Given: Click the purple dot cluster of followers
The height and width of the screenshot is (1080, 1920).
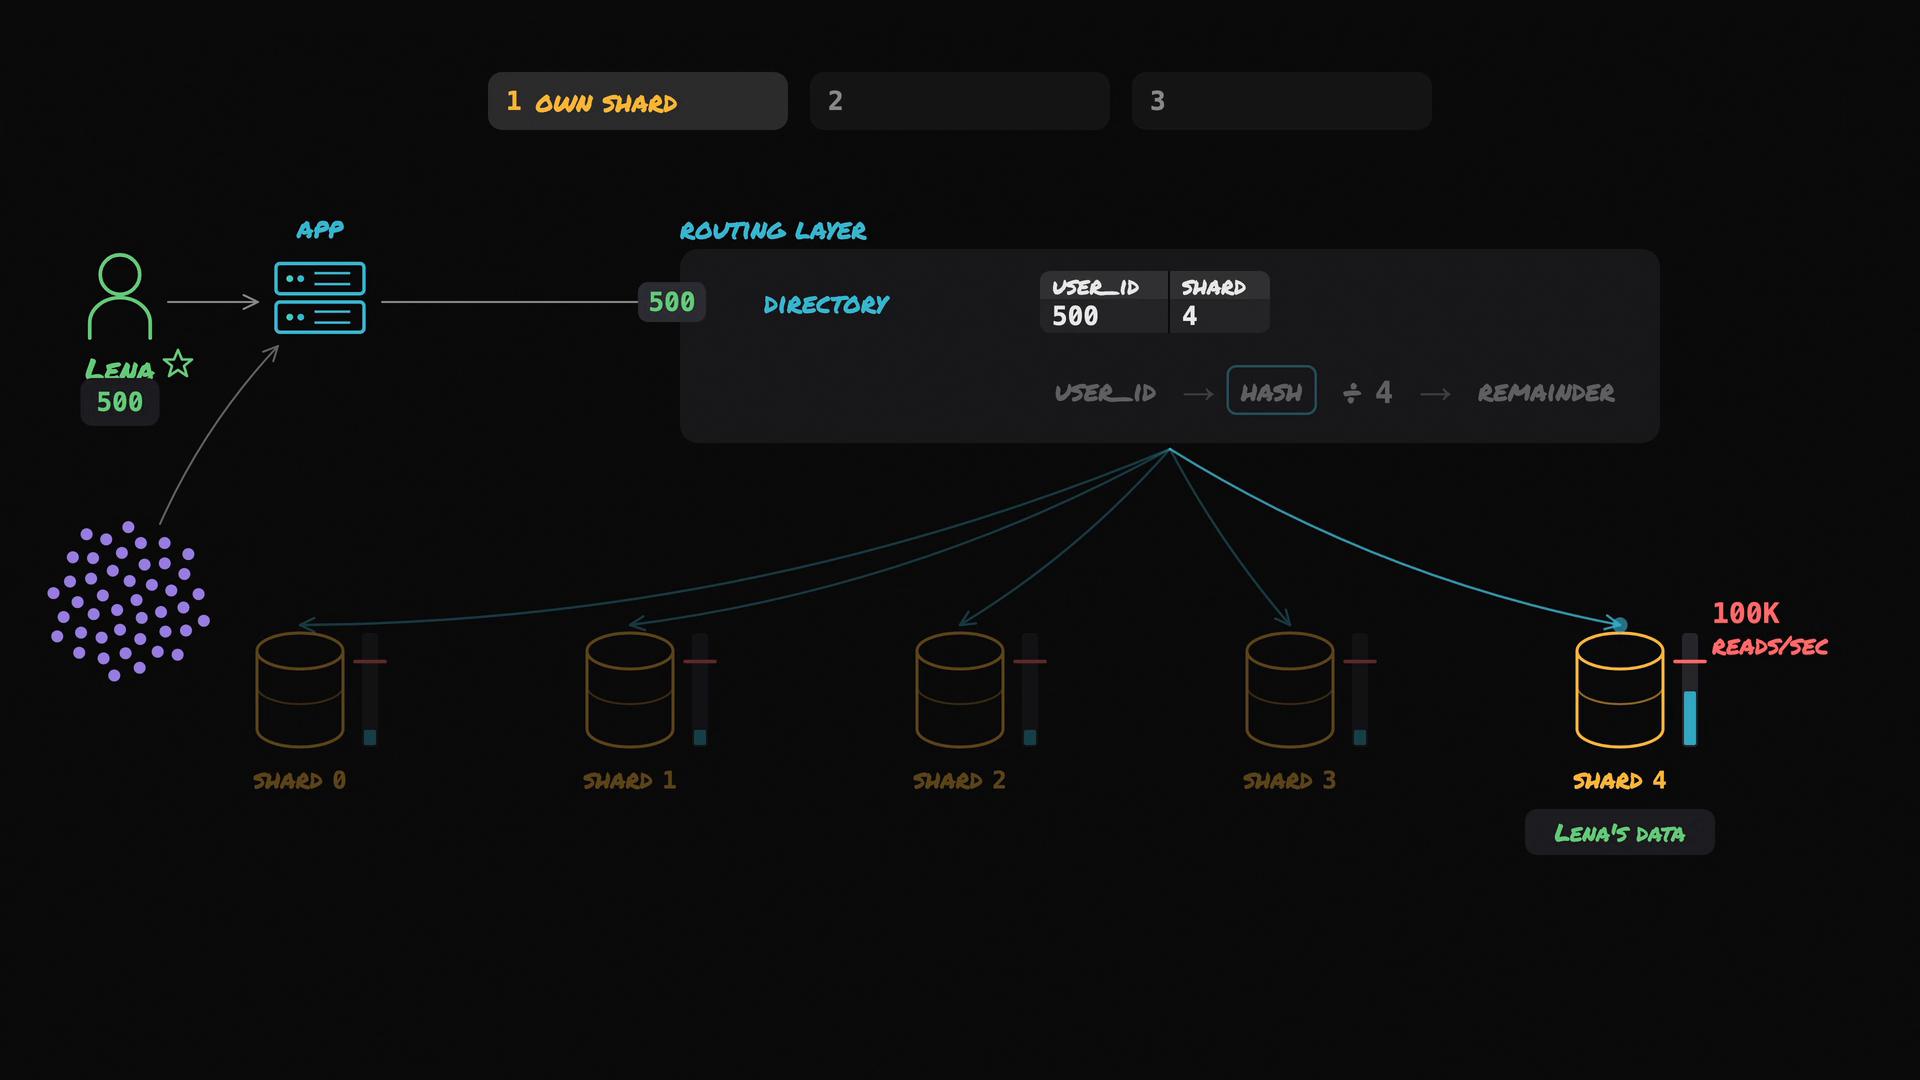Looking at the screenshot, I should point(128,601).
